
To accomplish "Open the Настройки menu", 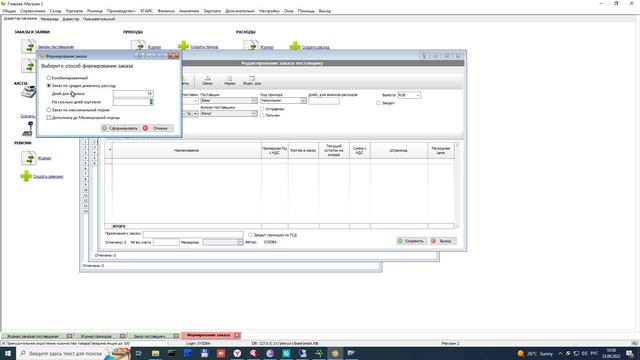I will click(269, 11).
